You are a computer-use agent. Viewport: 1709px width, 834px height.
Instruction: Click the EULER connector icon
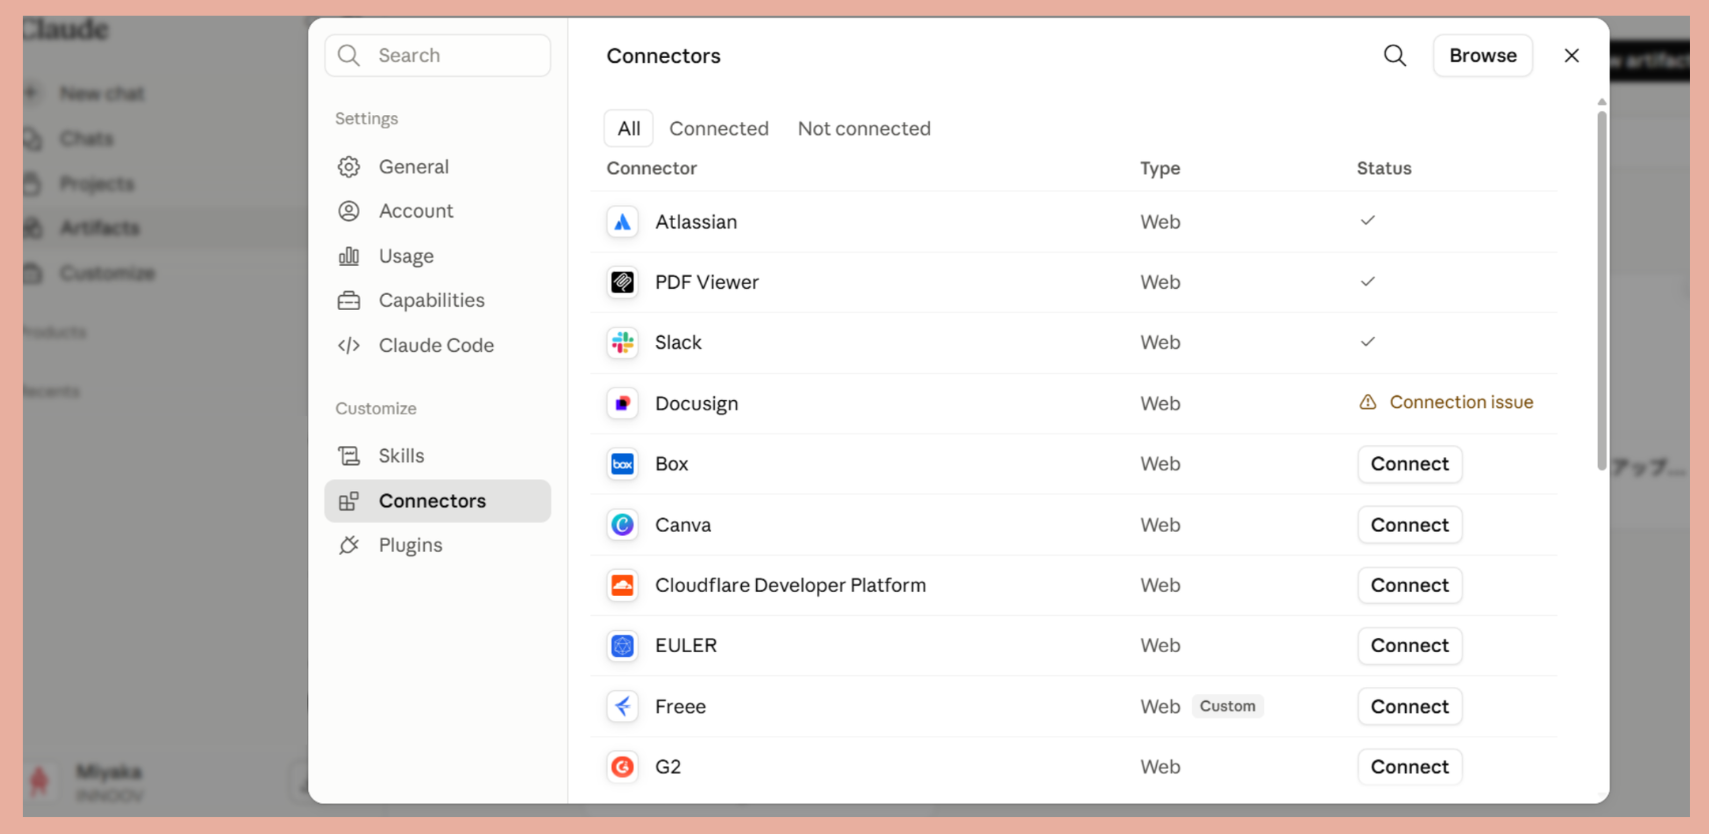tap(622, 646)
